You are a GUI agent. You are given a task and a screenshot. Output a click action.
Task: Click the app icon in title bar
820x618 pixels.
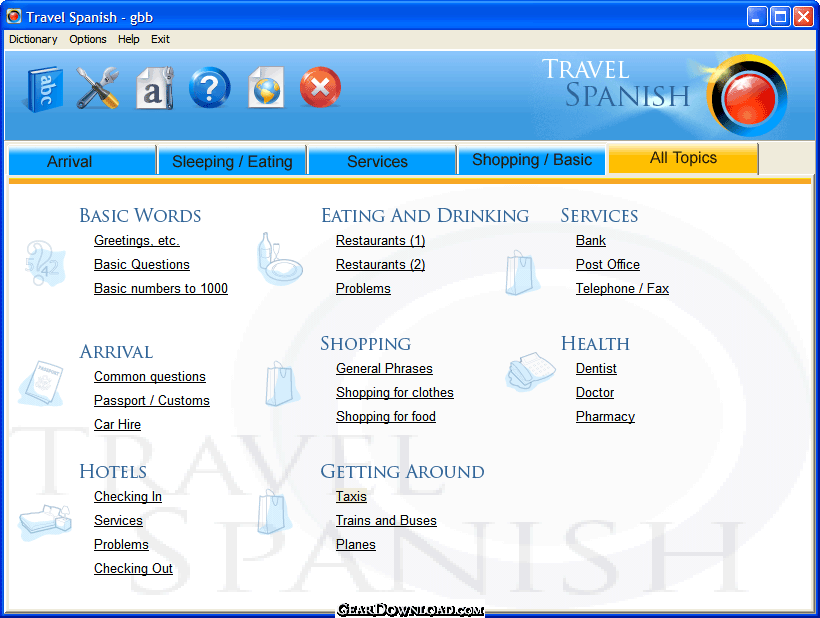[x=14, y=17]
